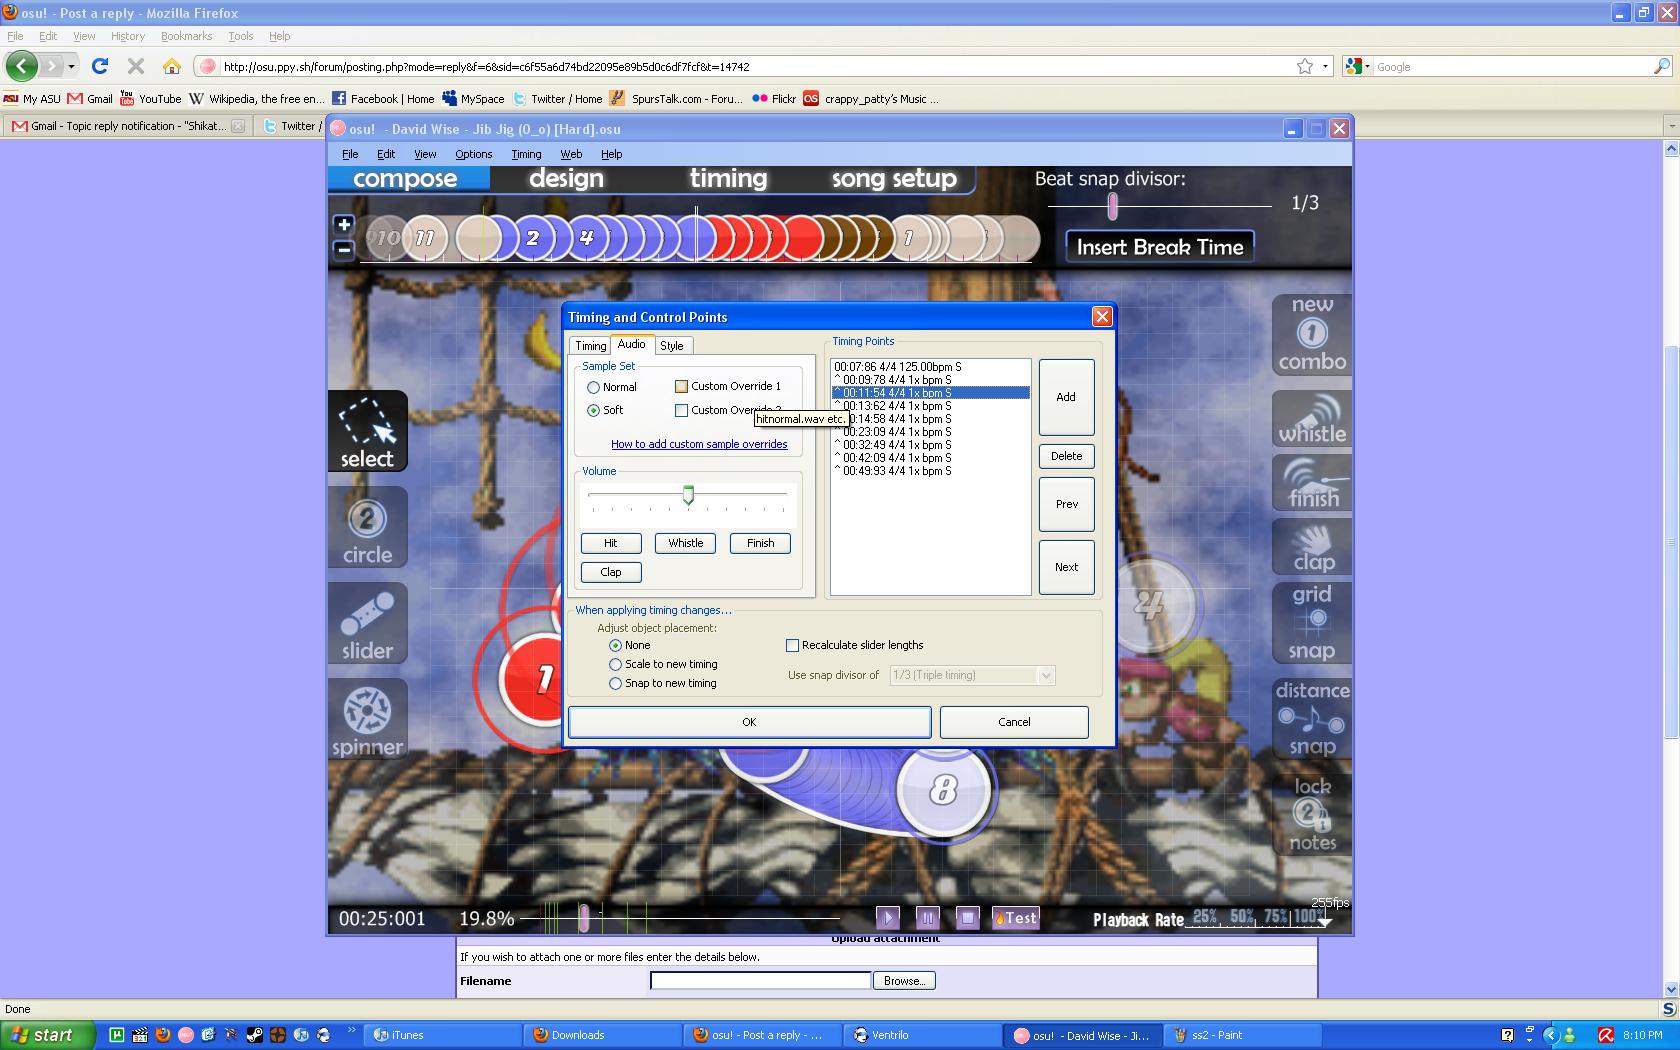Open Facebook Home bookmark

[383, 98]
